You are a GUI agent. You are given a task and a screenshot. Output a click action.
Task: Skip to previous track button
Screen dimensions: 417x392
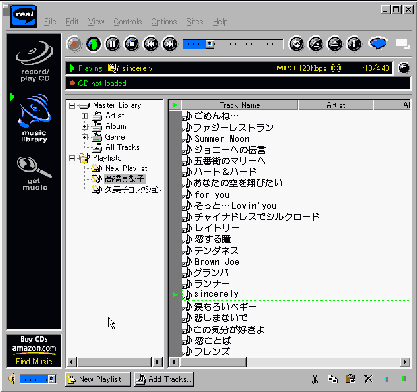(x=151, y=44)
